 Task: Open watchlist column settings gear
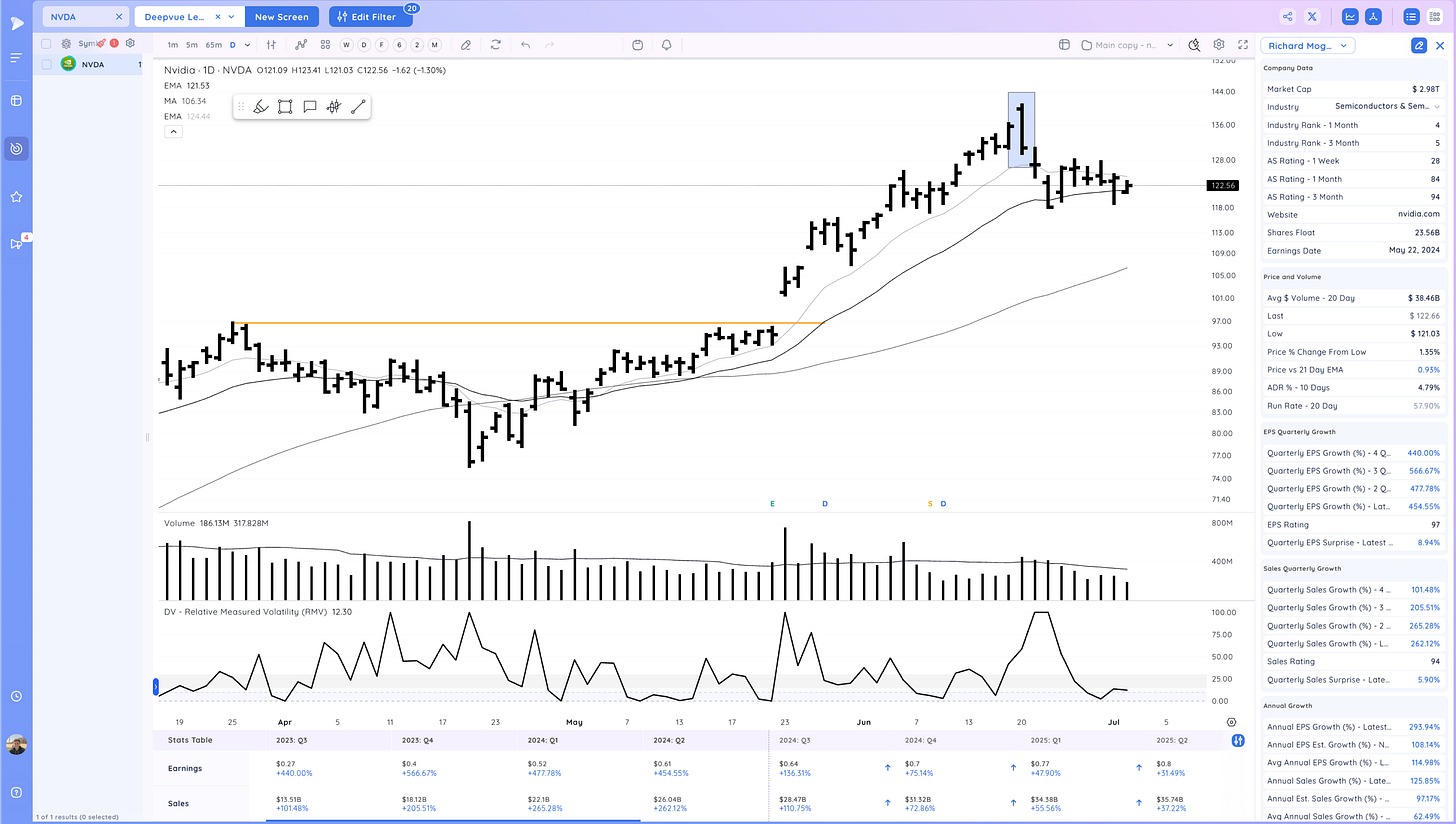(130, 44)
